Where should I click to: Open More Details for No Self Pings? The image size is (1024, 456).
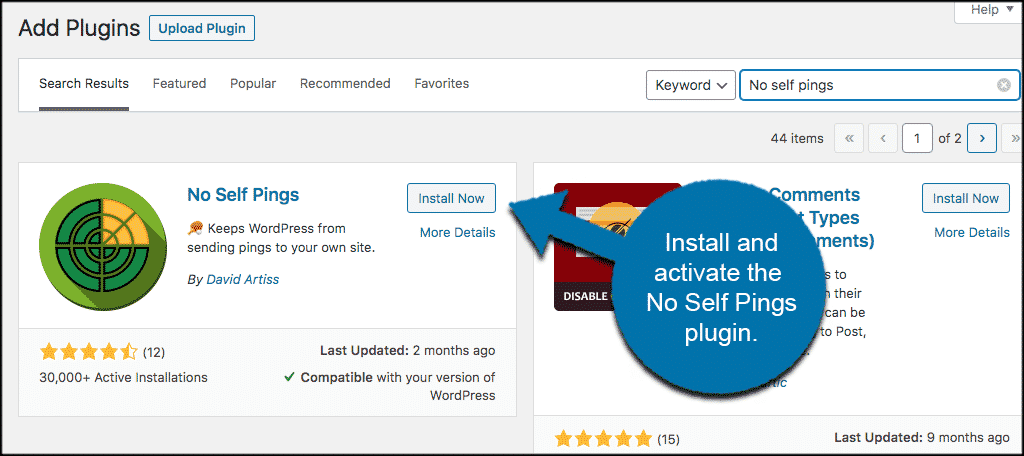click(x=457, y=232)
